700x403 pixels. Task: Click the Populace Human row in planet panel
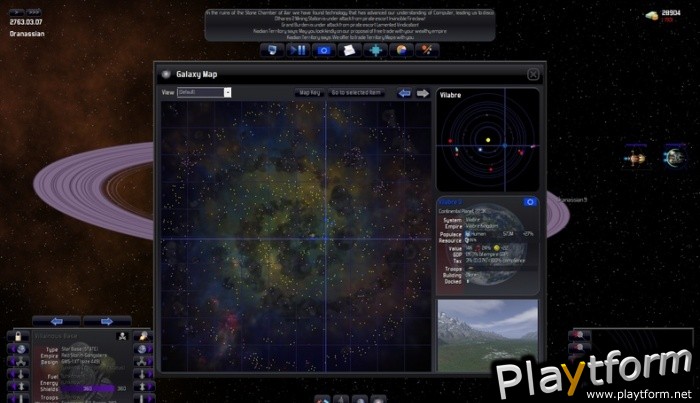[x=487, y=234]
